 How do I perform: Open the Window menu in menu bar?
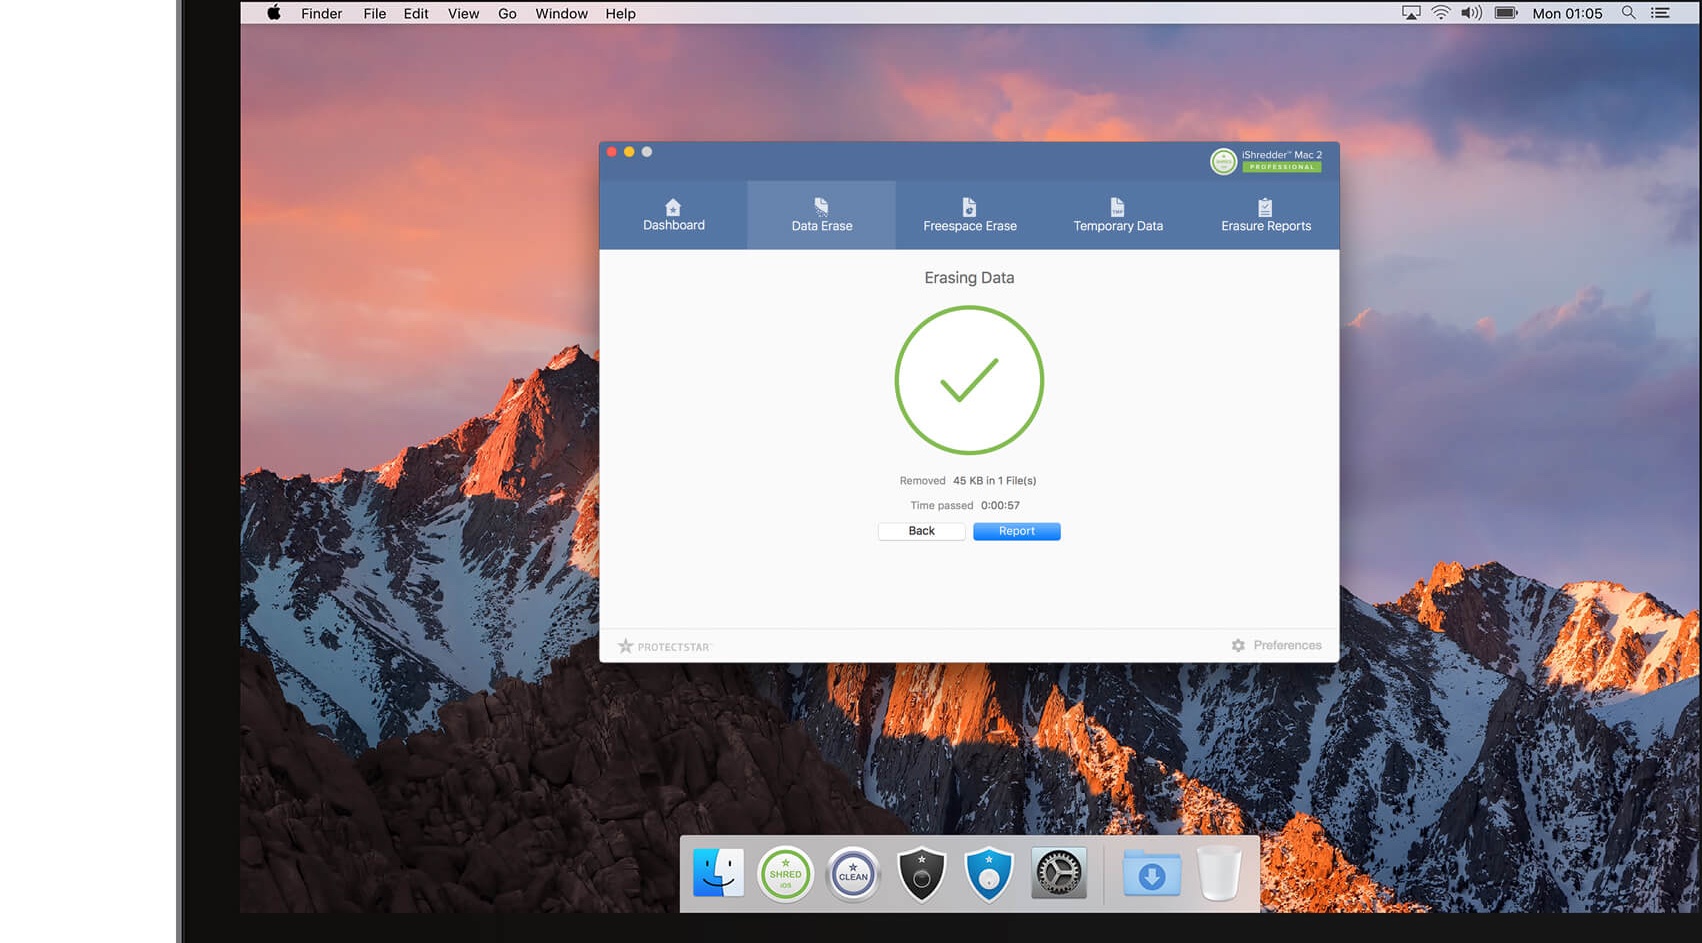click(x=561, y=13)
